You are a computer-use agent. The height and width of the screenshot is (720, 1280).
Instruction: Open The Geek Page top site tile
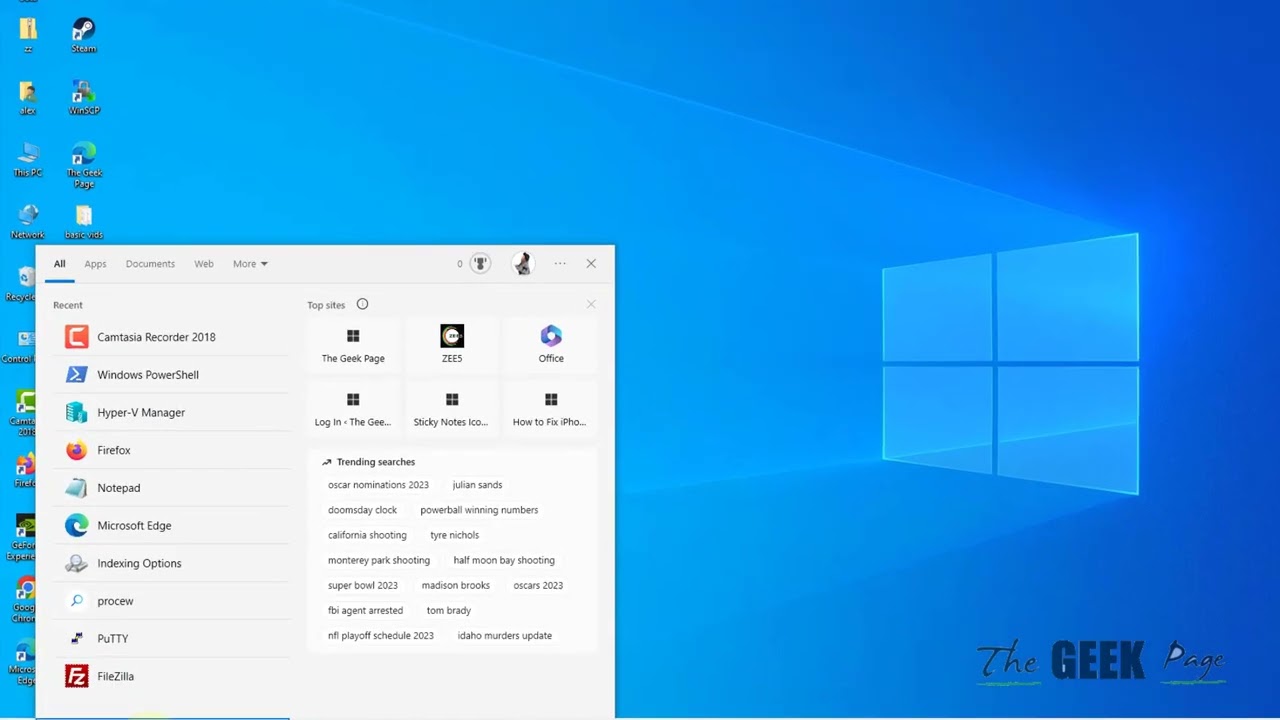(x=353, y=345)
